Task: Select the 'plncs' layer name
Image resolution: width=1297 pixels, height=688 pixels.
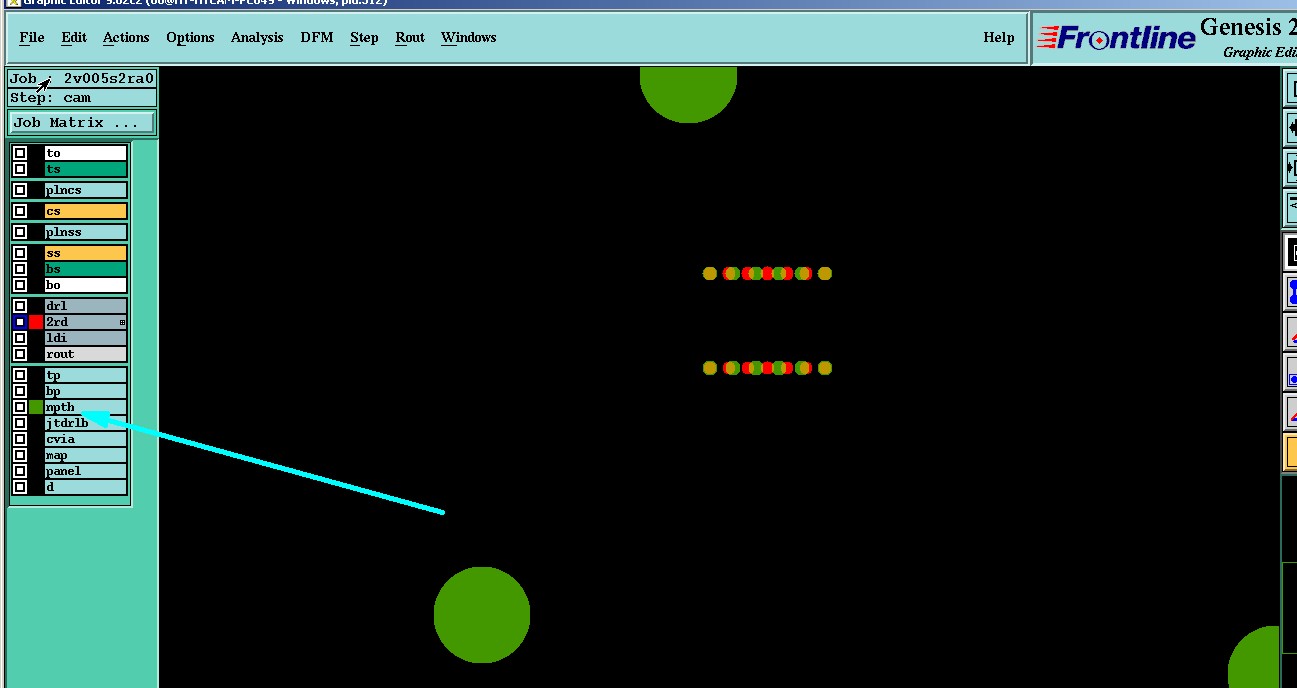Action: pos(86,190)
